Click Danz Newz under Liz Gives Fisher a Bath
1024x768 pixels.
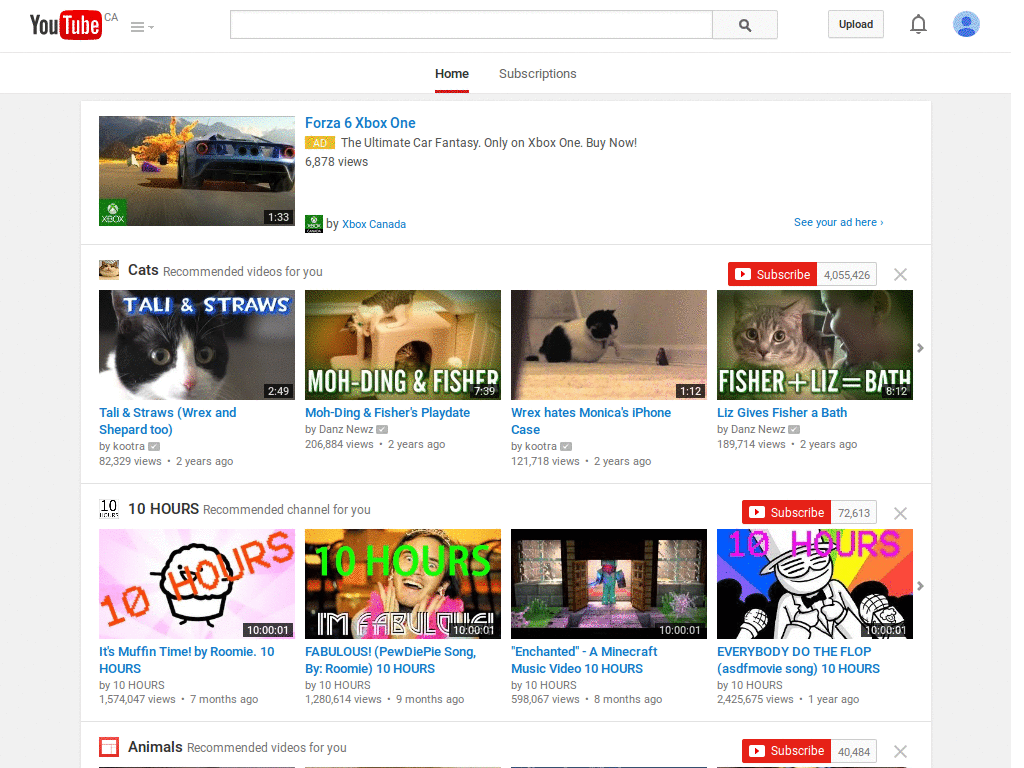point(758,429)
